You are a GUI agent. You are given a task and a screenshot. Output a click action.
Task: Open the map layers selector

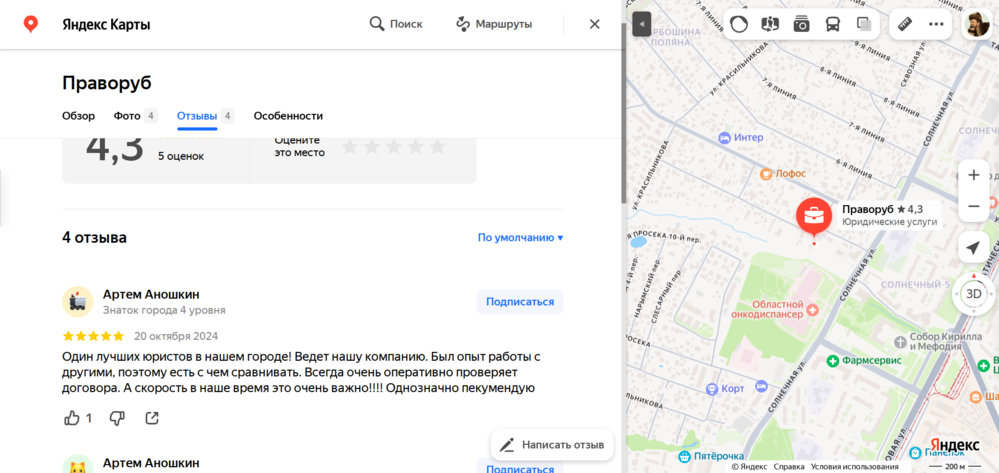pos(864,24)
